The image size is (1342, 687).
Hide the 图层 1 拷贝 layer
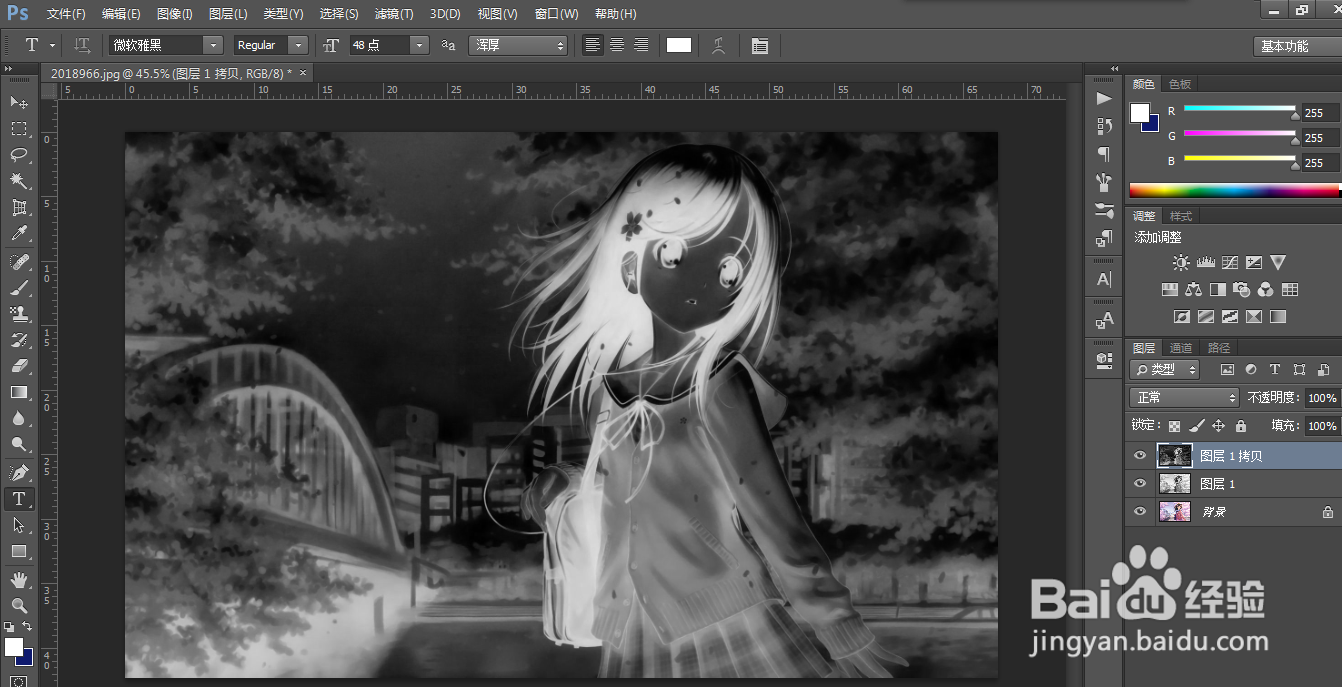(x=1140, y=456)
